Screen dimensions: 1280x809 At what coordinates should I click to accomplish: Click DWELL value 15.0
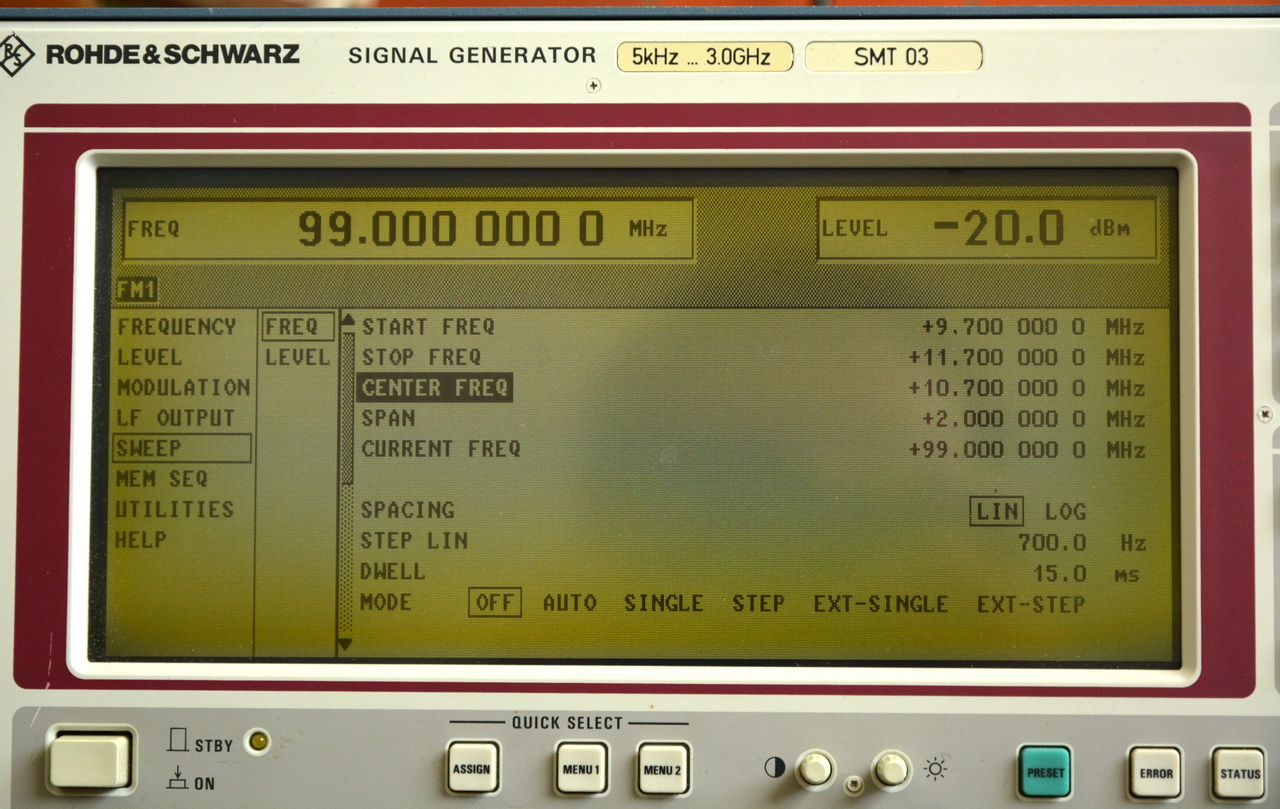[1059, 574]
